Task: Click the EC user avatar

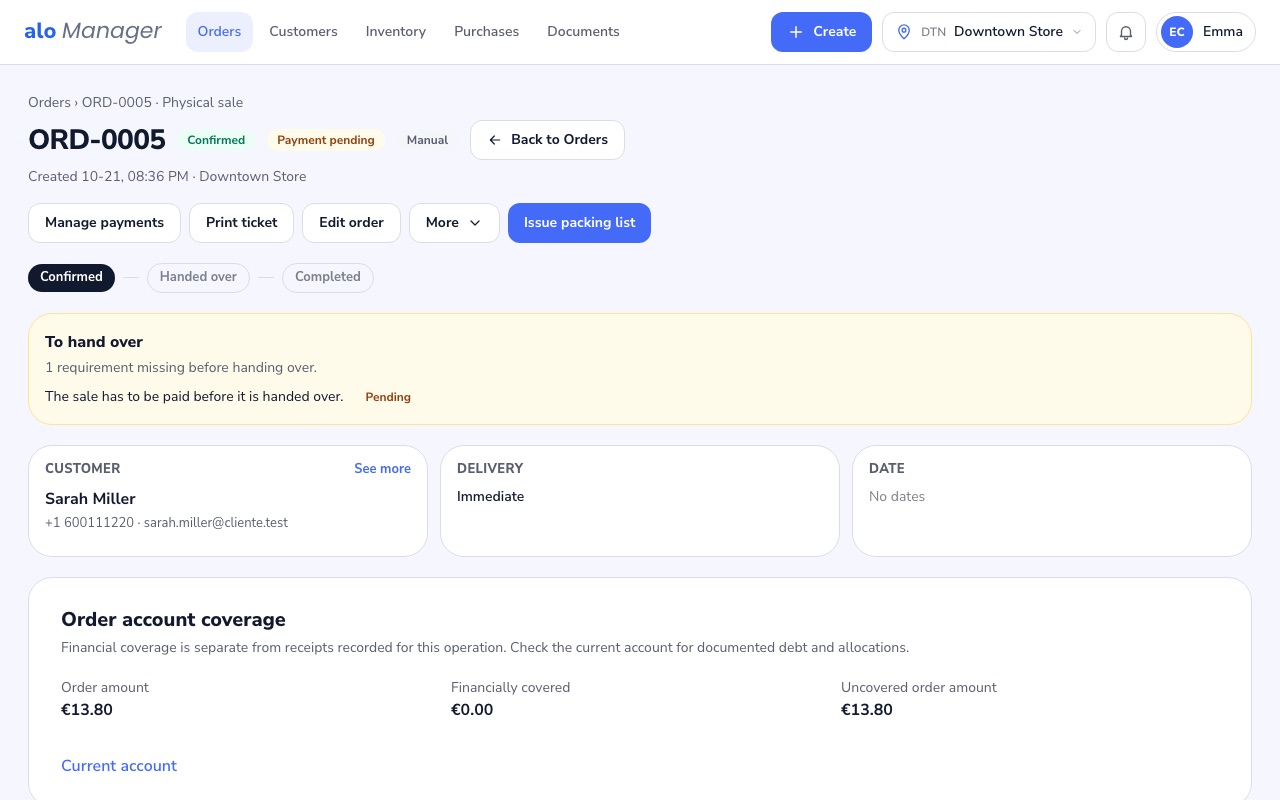Action: pos(1177,32)
